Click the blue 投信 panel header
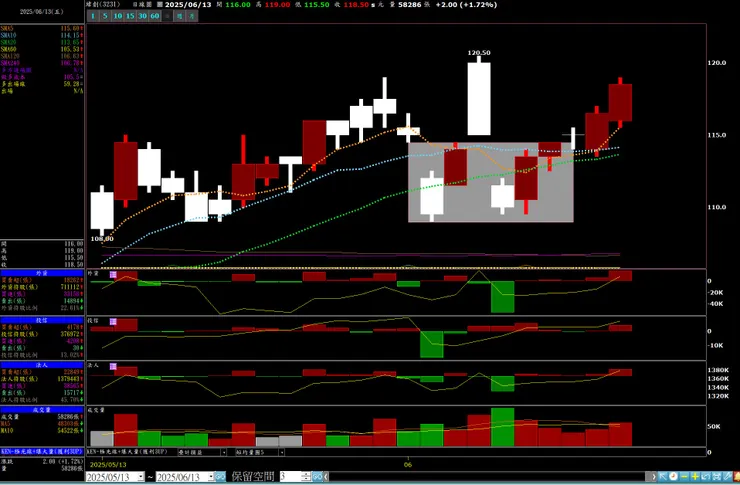This screenshot has width=740, height=485. tap(42, 320)
